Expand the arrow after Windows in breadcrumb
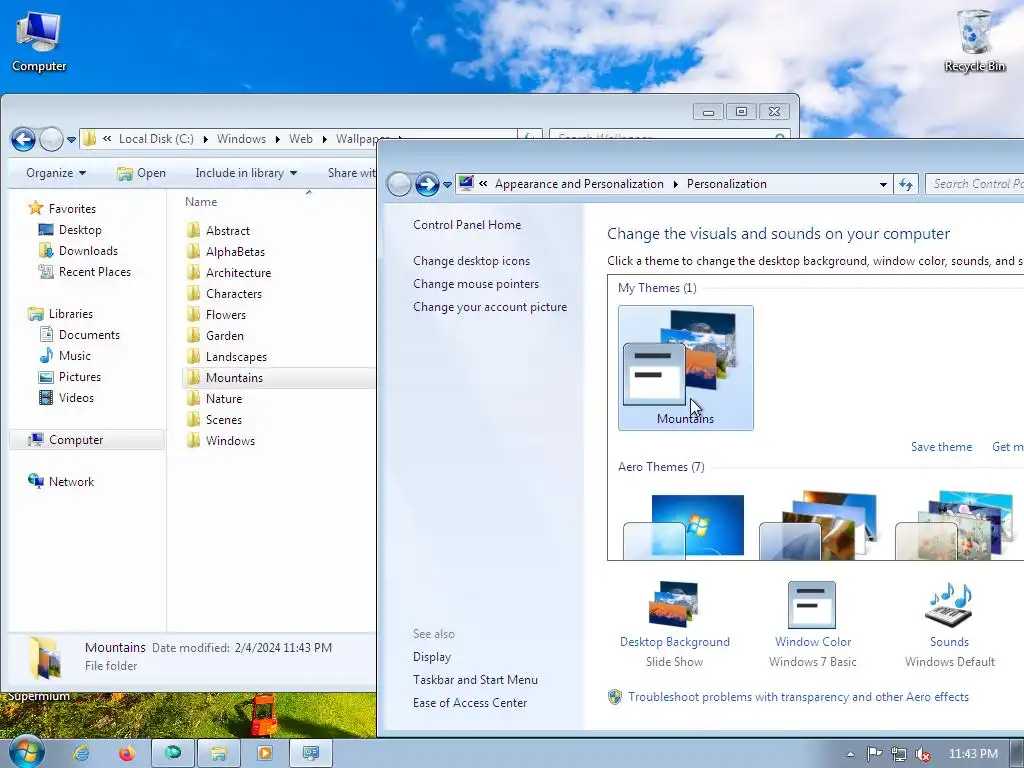 (x=278, y=139)
